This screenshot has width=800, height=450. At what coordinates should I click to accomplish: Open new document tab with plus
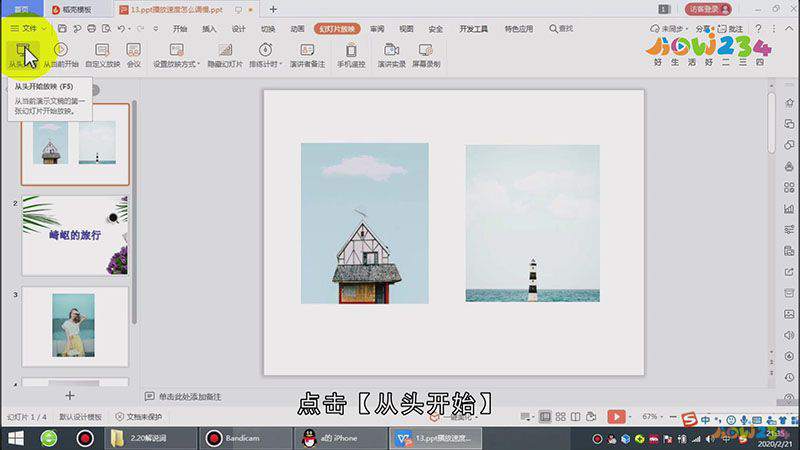pyautogui.click(x=273, y=9)
